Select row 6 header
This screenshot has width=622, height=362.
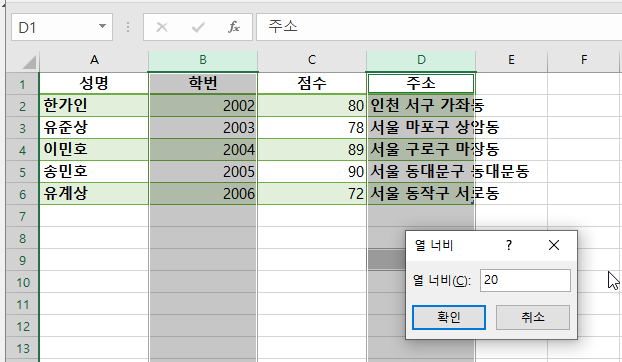point(23,194)
